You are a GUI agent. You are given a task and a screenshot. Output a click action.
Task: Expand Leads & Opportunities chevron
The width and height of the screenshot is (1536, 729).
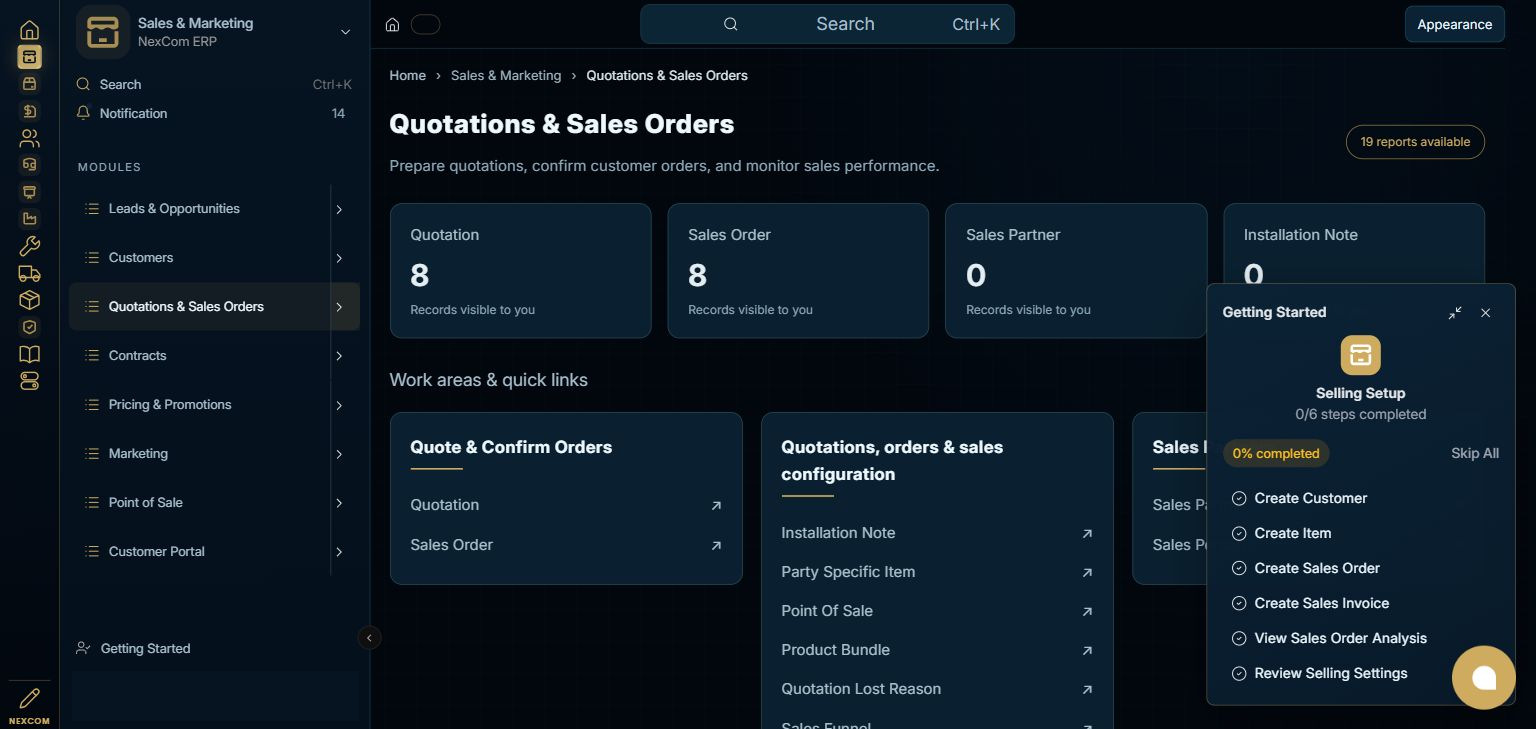(x=339, y=209)
